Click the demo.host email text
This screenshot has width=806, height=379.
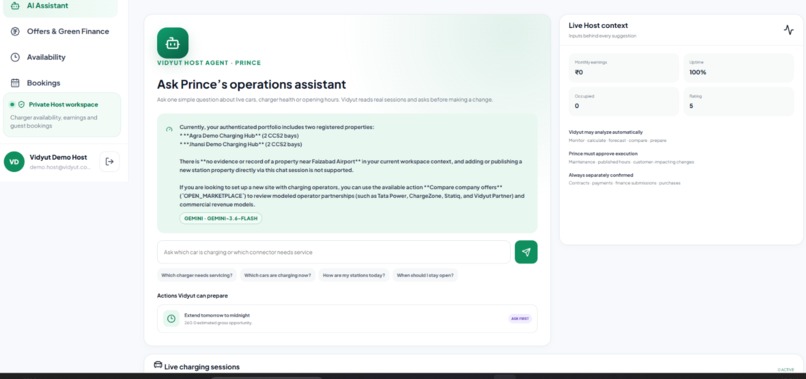click(x=60, y=167)
